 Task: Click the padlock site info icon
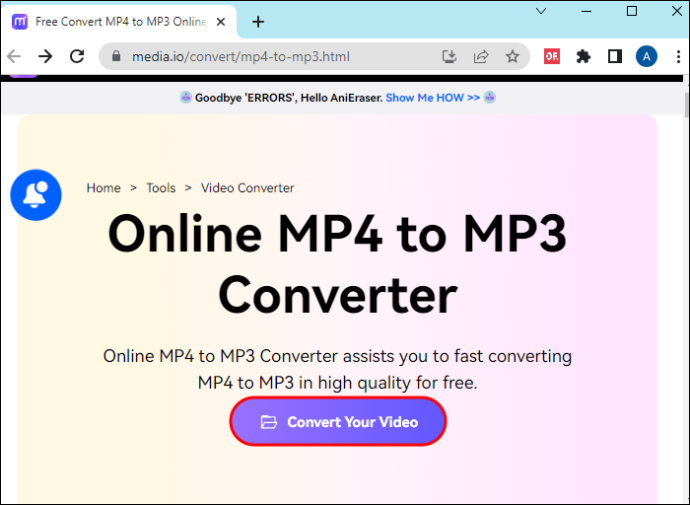click(x=116, y=56)
